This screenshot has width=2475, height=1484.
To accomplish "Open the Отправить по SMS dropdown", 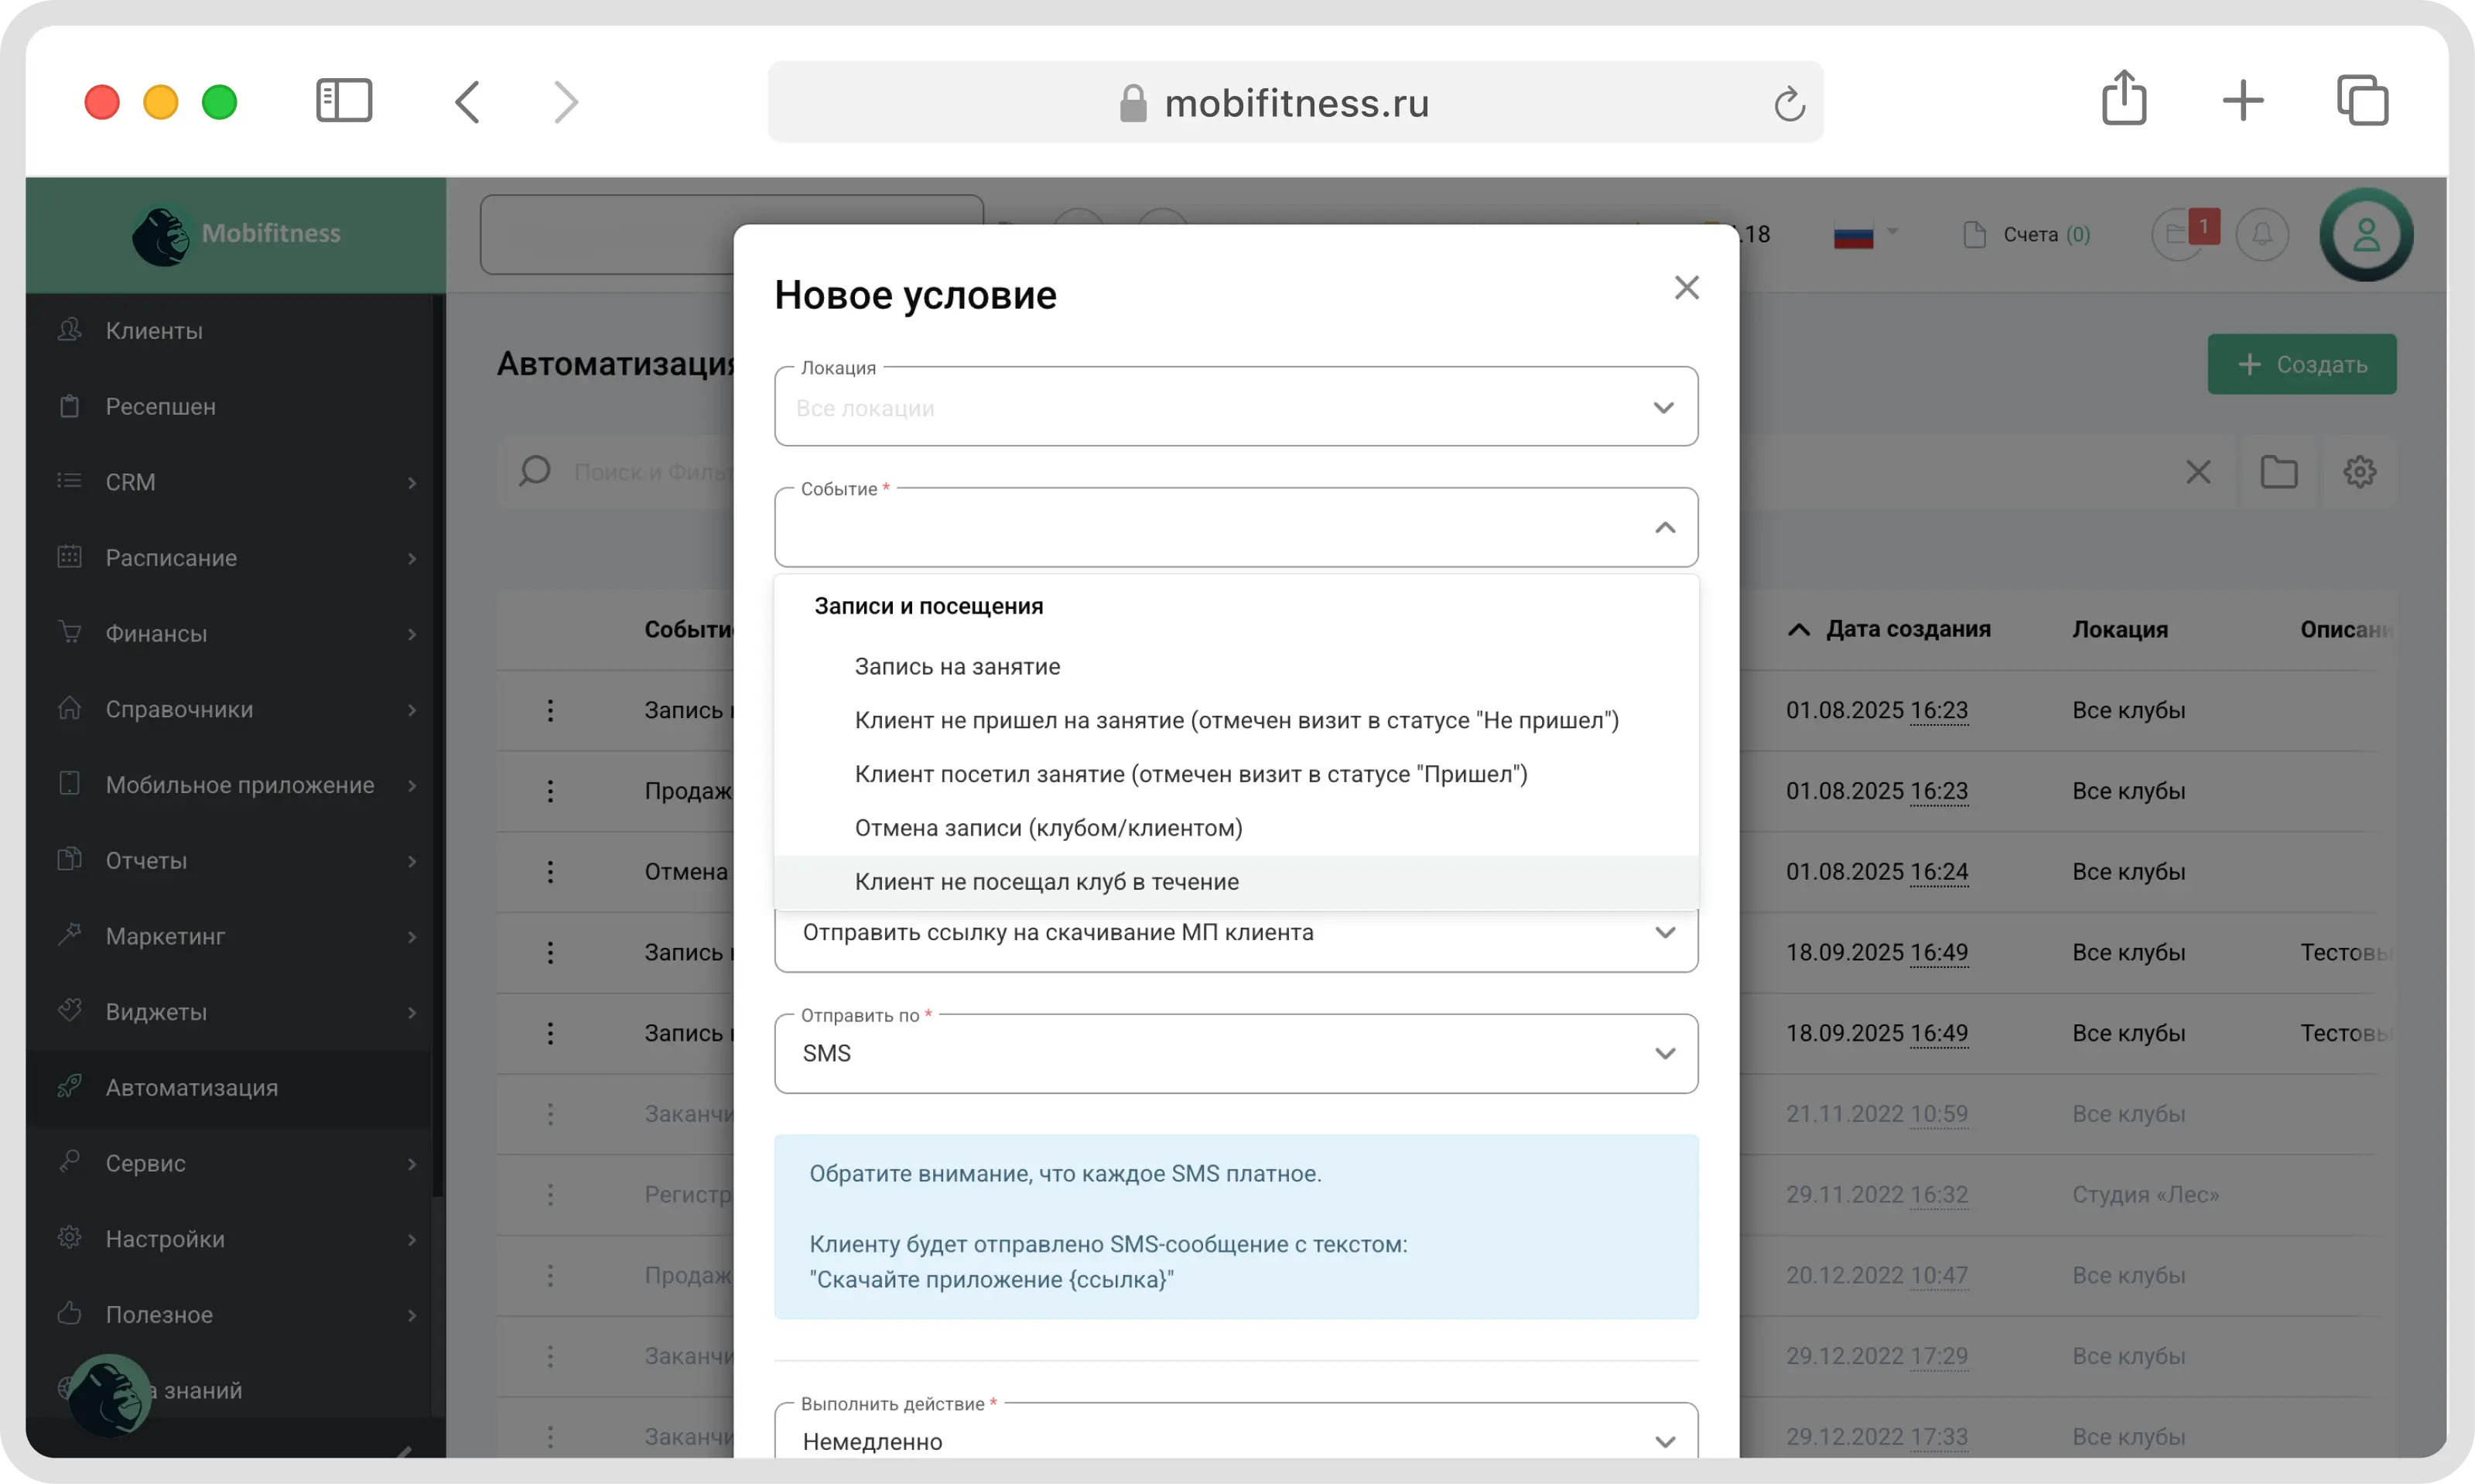I will (1236, 1054).
